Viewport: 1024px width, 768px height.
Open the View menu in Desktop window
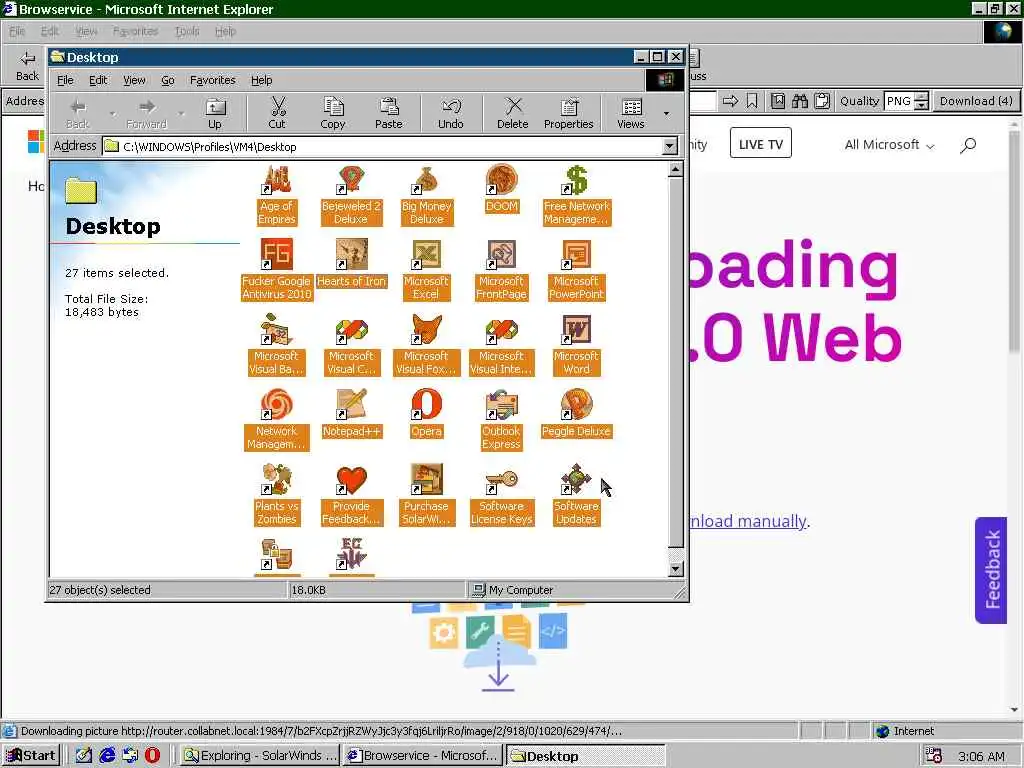click(x=134, y=80)
